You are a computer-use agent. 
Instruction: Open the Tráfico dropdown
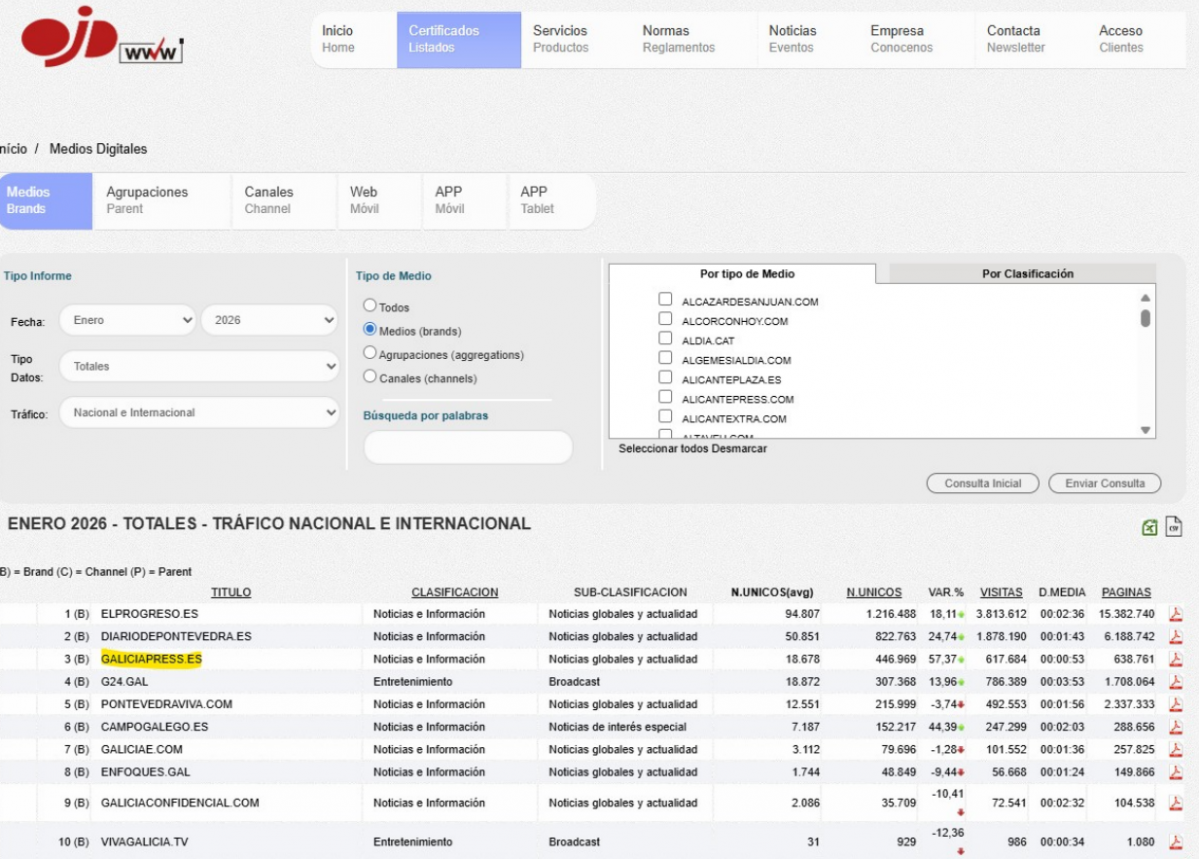tap(199, 412)
